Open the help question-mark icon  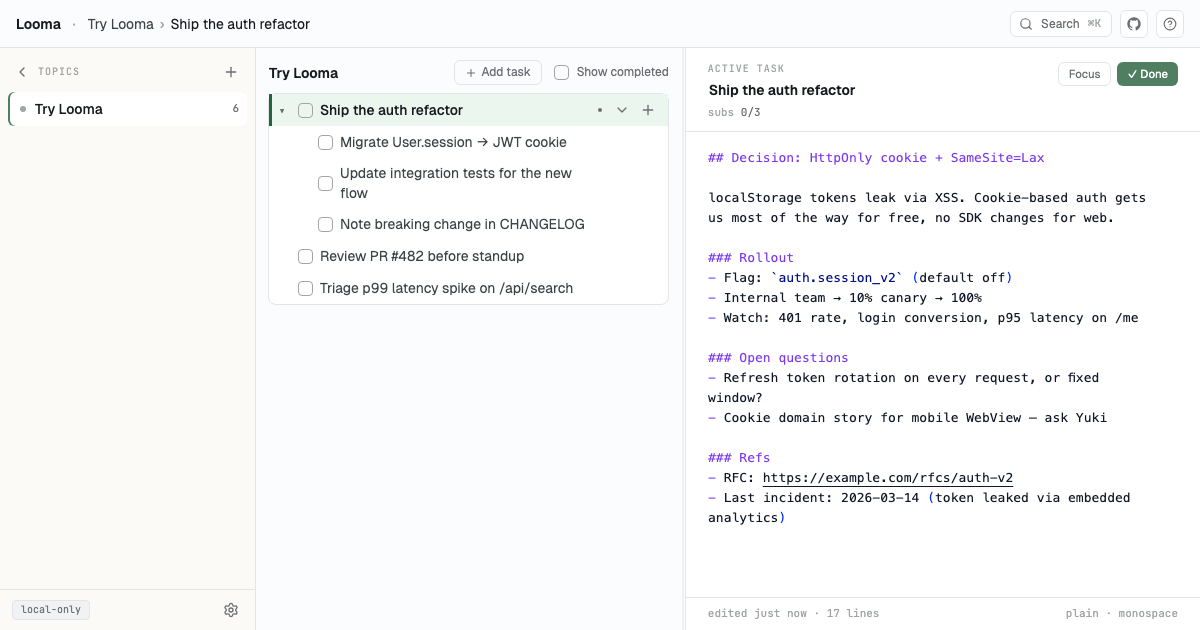tap(1170, 24)
